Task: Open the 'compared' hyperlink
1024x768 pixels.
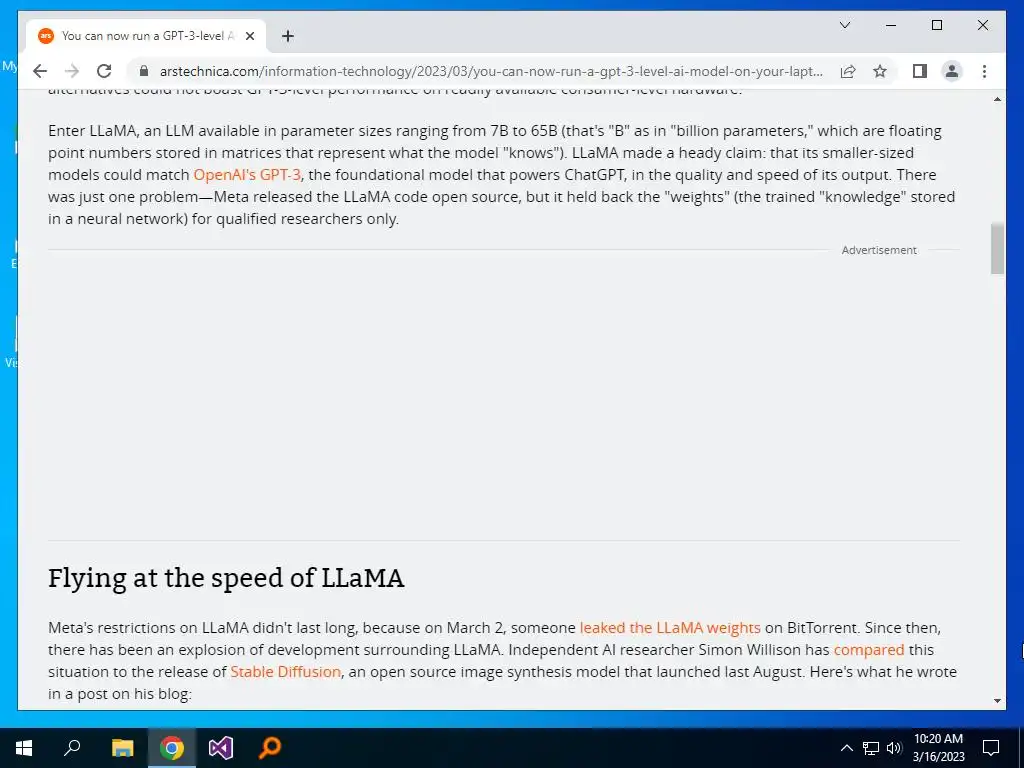Action: pos(869,650)
